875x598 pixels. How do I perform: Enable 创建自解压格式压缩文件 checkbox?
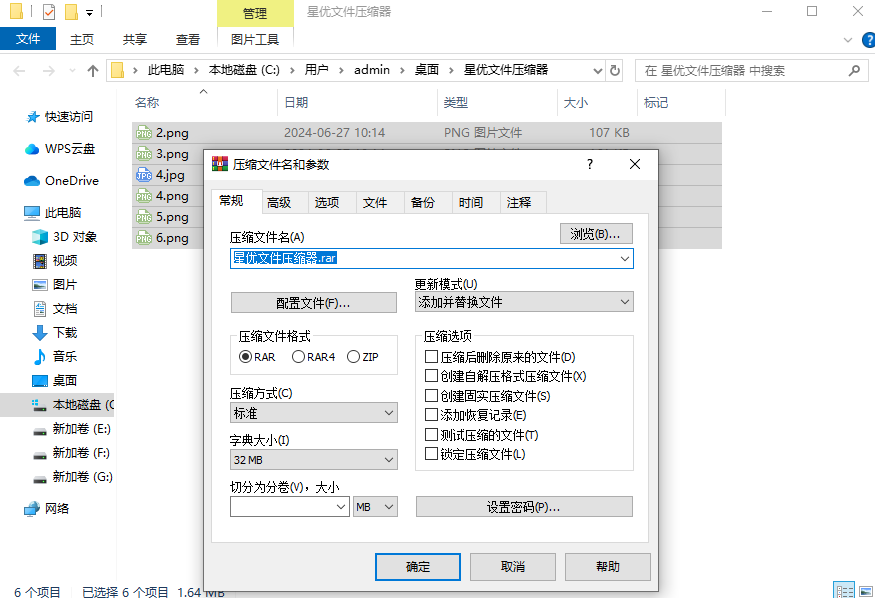431,376
